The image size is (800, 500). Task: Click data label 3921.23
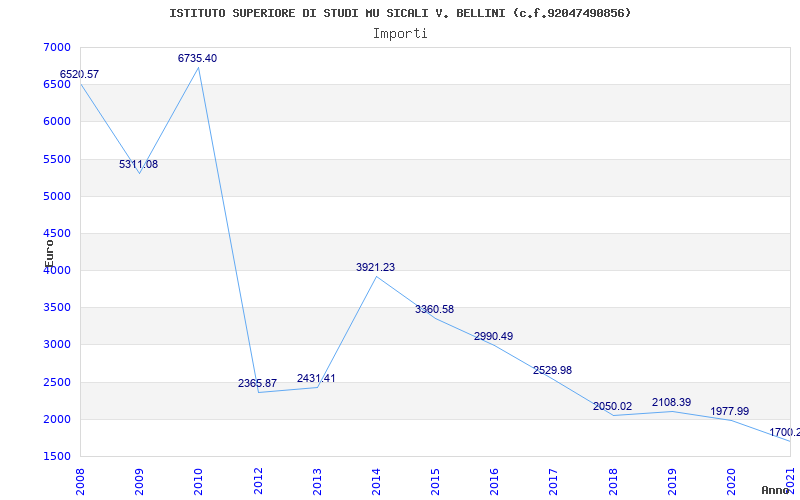pos(376,267)
